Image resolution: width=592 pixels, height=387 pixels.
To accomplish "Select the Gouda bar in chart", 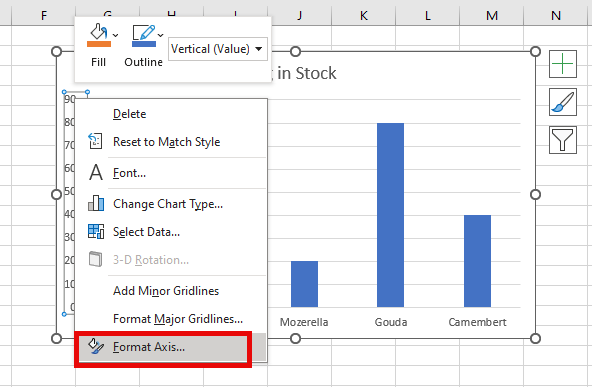I will 390,215.
